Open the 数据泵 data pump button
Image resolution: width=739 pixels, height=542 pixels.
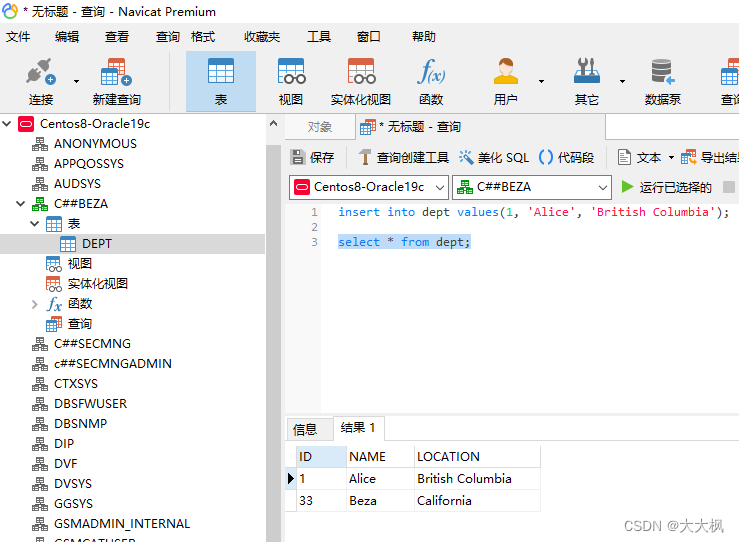coord(663,81)
